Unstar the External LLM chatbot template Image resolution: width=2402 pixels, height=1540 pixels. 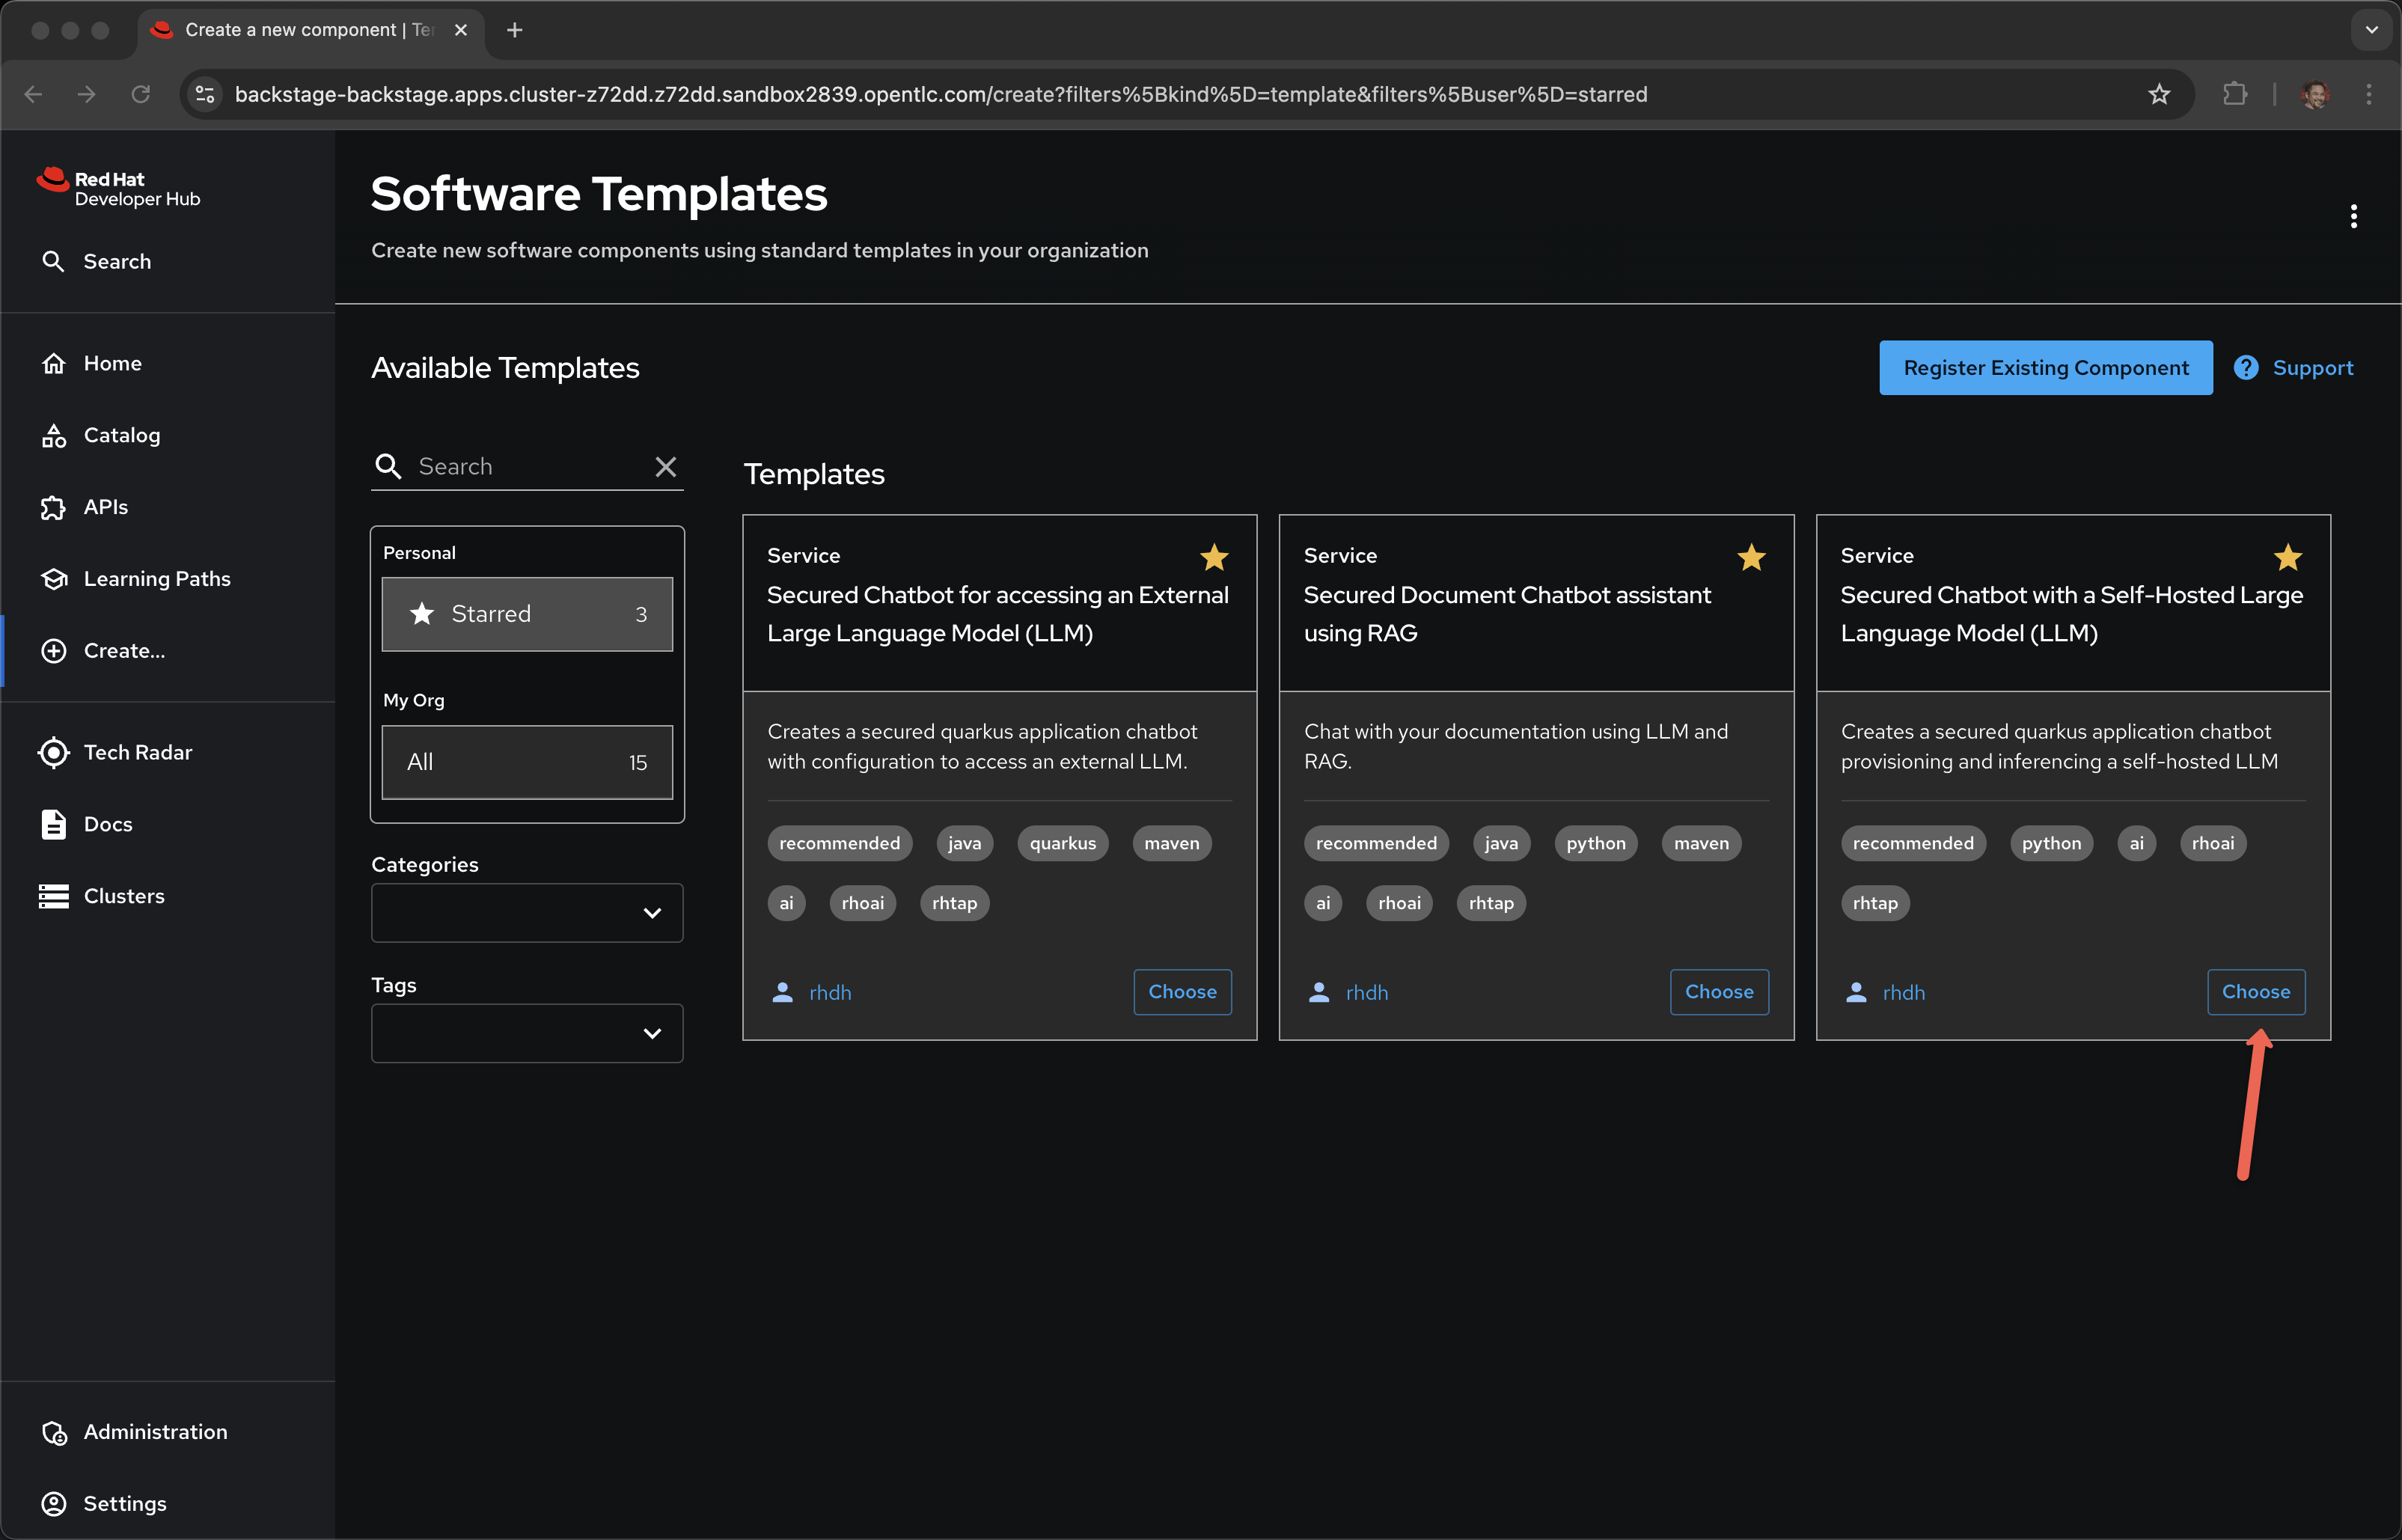[x=1214, y=557]
